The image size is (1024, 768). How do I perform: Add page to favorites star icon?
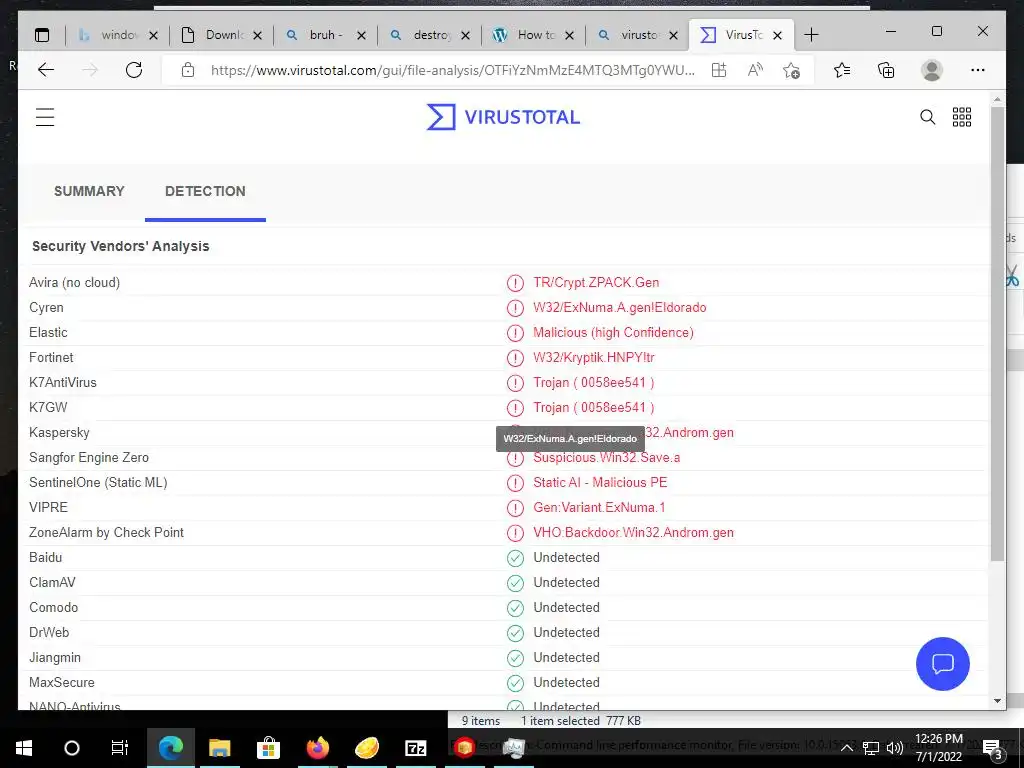click(x=792, y=70)
